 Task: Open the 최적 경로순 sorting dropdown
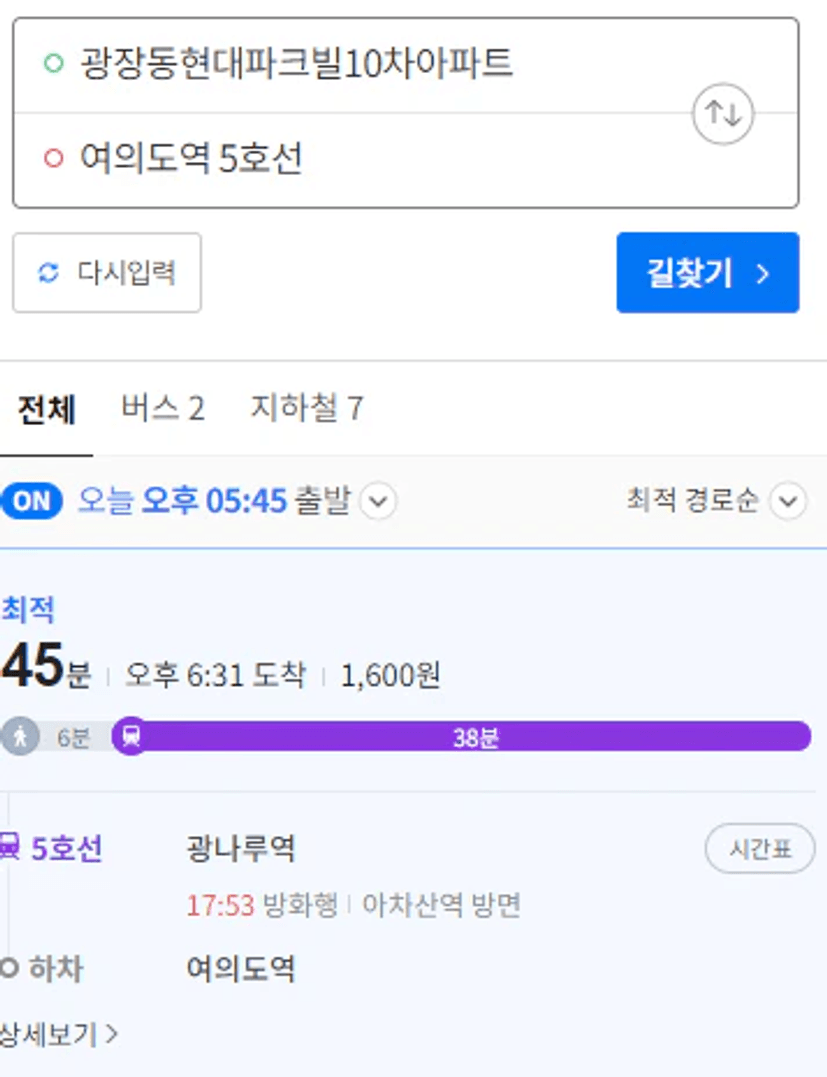[787, 501]
